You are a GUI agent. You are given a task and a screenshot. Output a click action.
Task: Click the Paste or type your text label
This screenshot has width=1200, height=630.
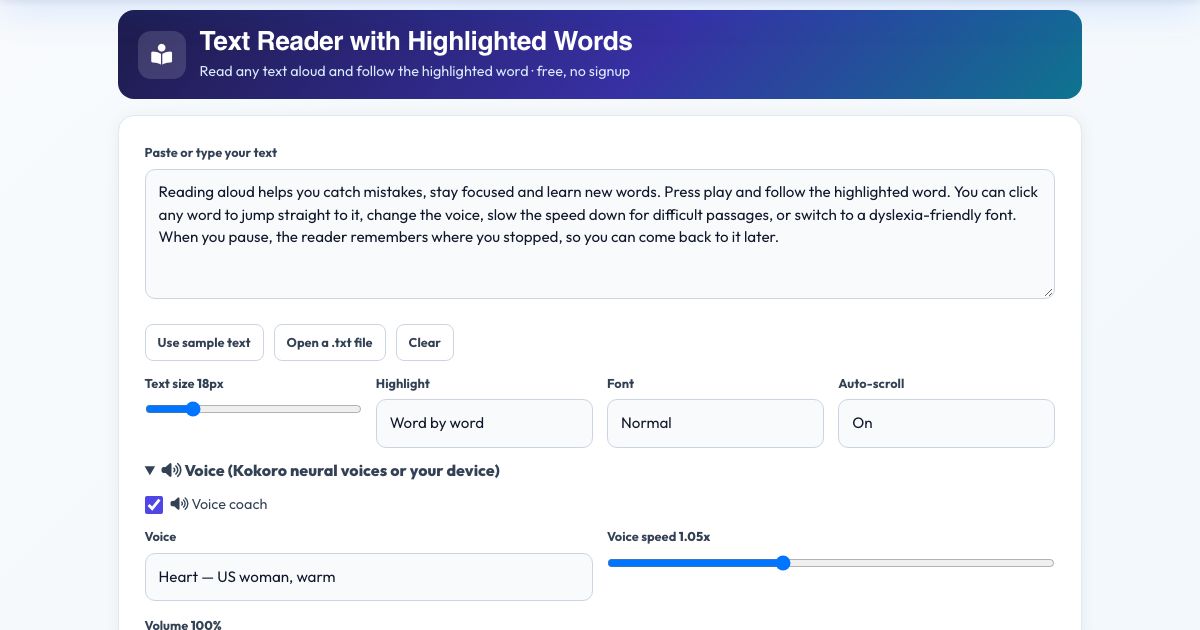pos(211,153)
